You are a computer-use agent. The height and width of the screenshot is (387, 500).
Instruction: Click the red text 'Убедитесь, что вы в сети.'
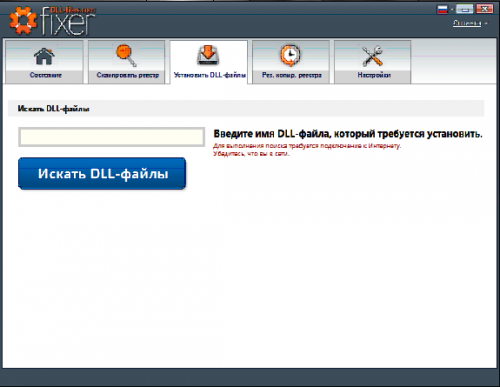pyautogui.click(x=251, y=154)
